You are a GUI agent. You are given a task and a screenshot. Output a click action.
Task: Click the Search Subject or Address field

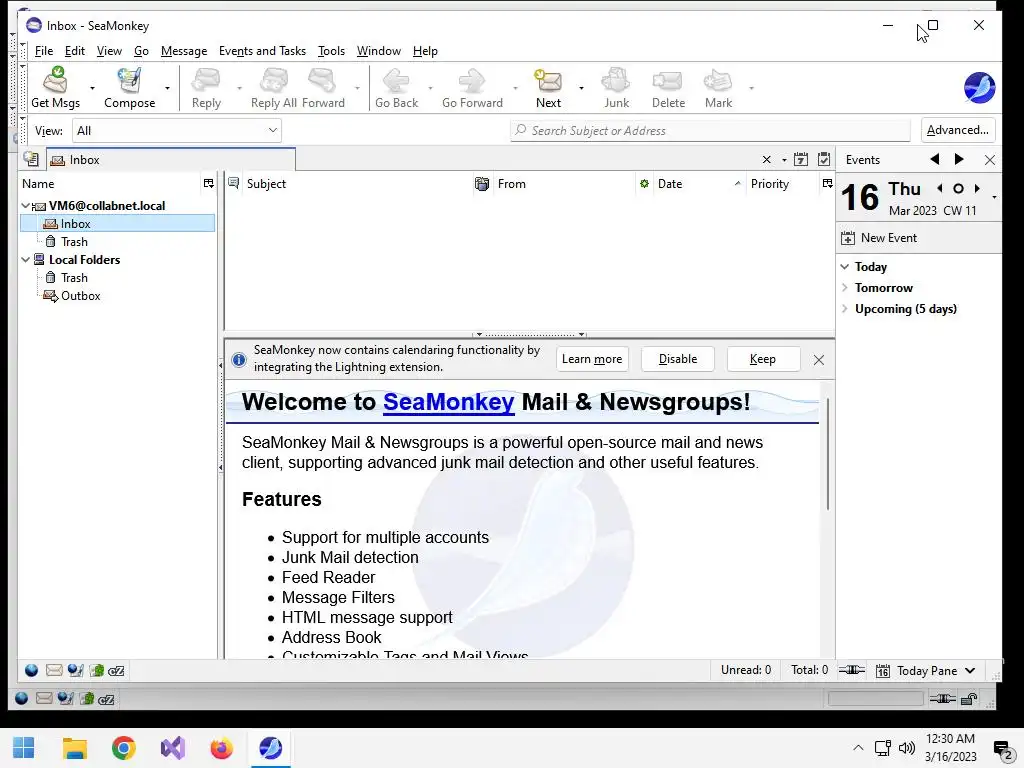(x=710, y=131)
